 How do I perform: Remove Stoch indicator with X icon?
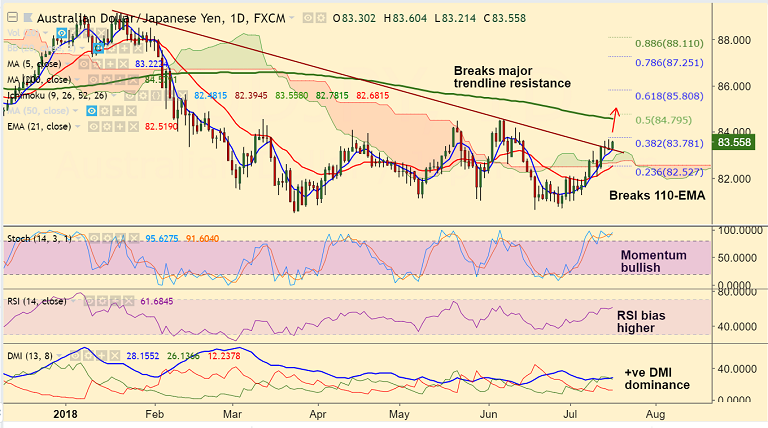134,238
